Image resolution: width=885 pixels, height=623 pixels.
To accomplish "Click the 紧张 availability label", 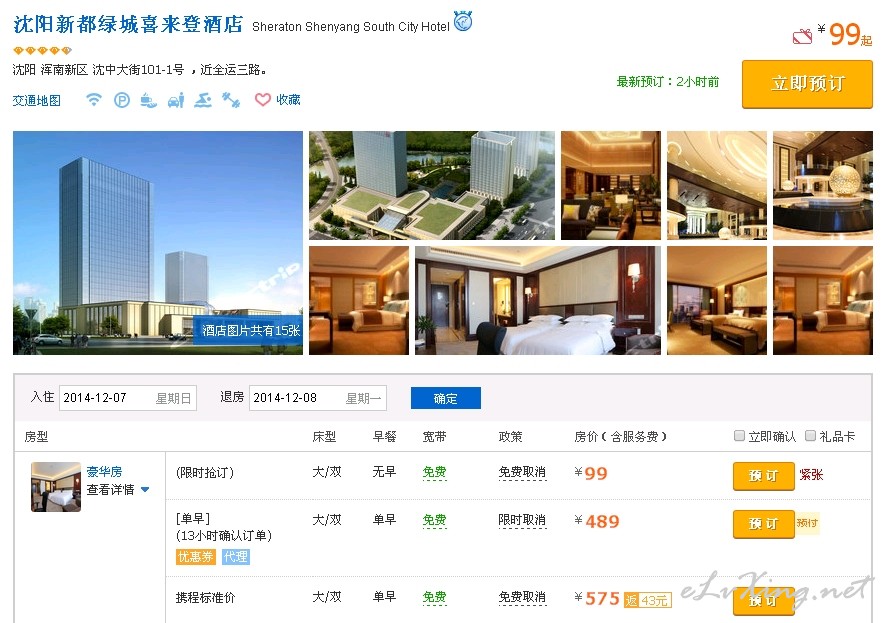I will [x=812, y=475].
